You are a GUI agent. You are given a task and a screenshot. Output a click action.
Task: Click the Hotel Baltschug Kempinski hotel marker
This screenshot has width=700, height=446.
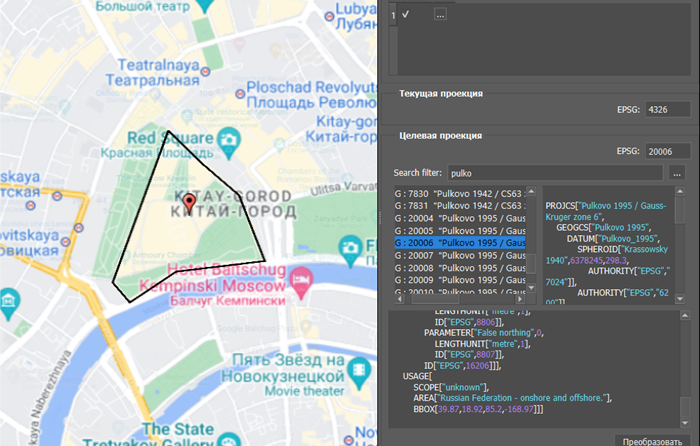[x=301, y=283]
